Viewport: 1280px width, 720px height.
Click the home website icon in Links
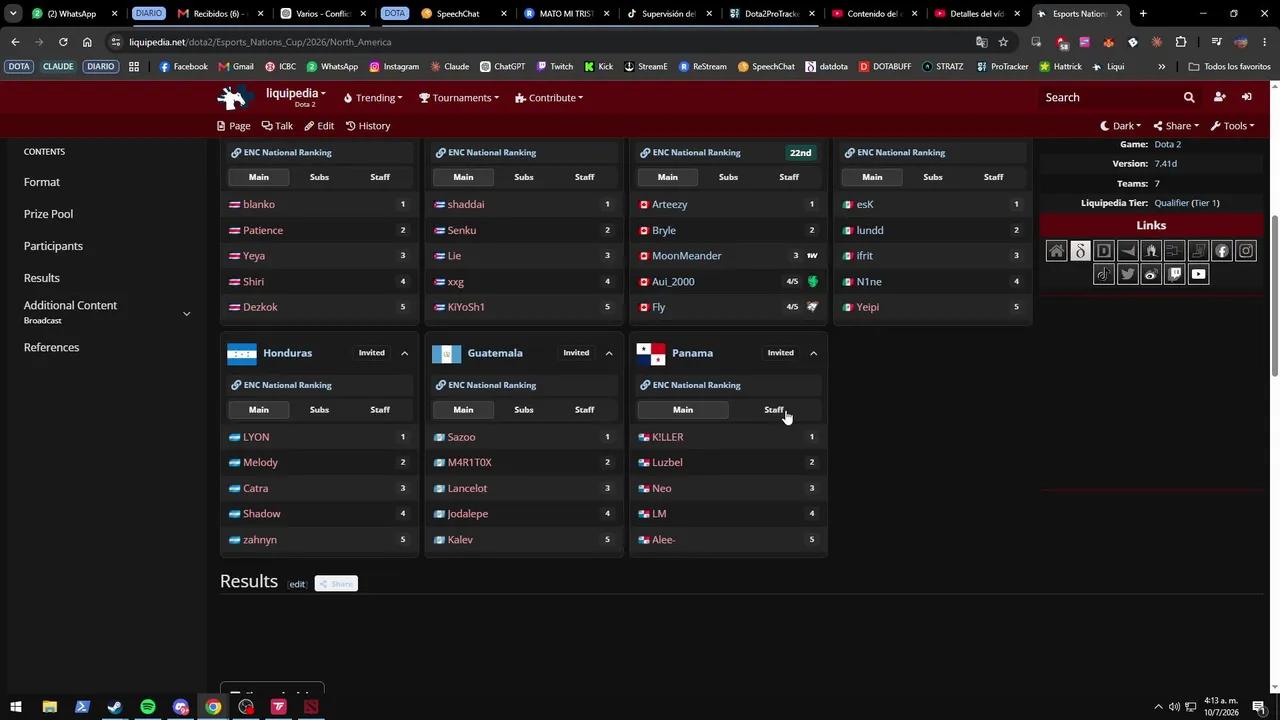[1056, 251]
